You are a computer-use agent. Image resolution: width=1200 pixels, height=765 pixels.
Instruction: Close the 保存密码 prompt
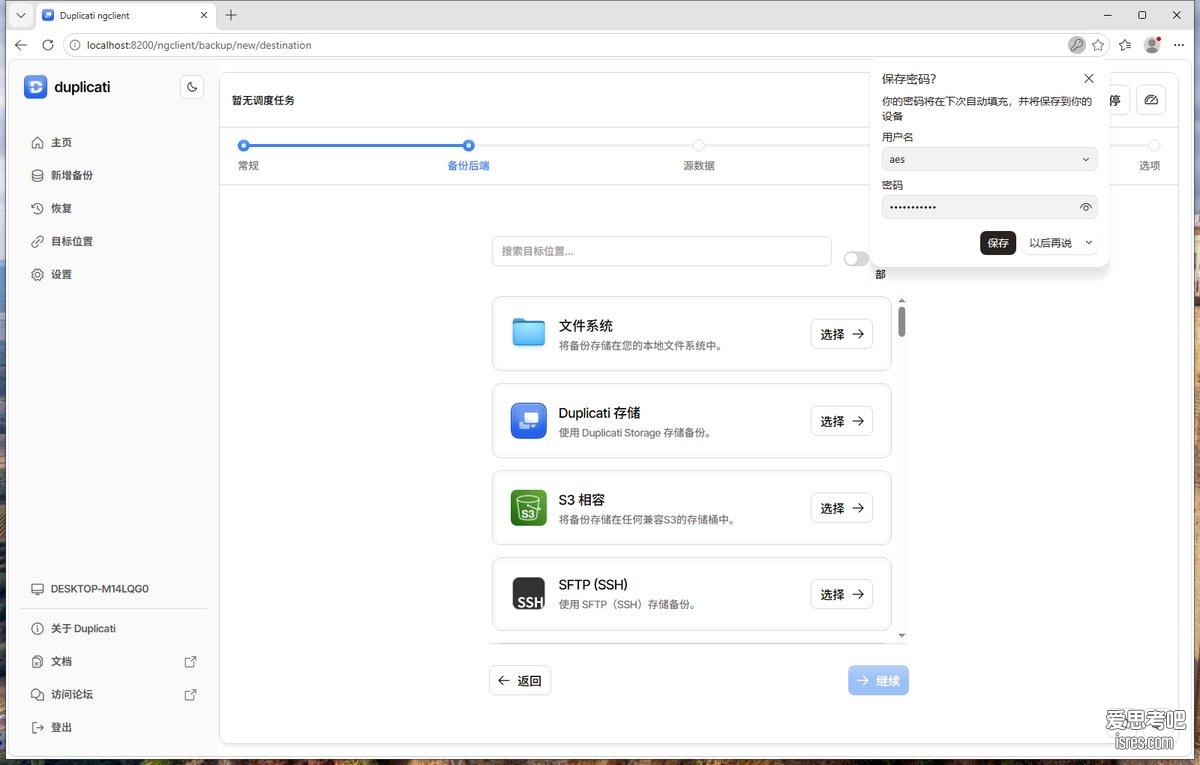click(x=1089, y=79)
